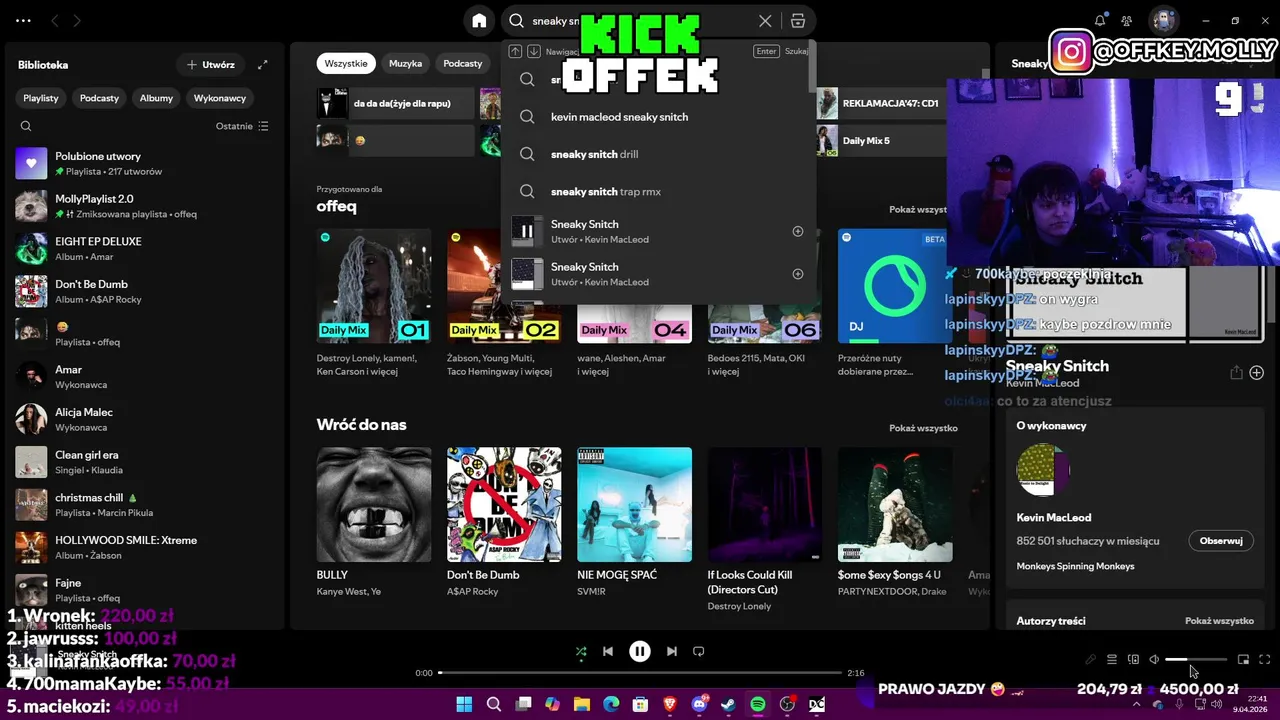Pause playback with the center button

pos(640,651)
